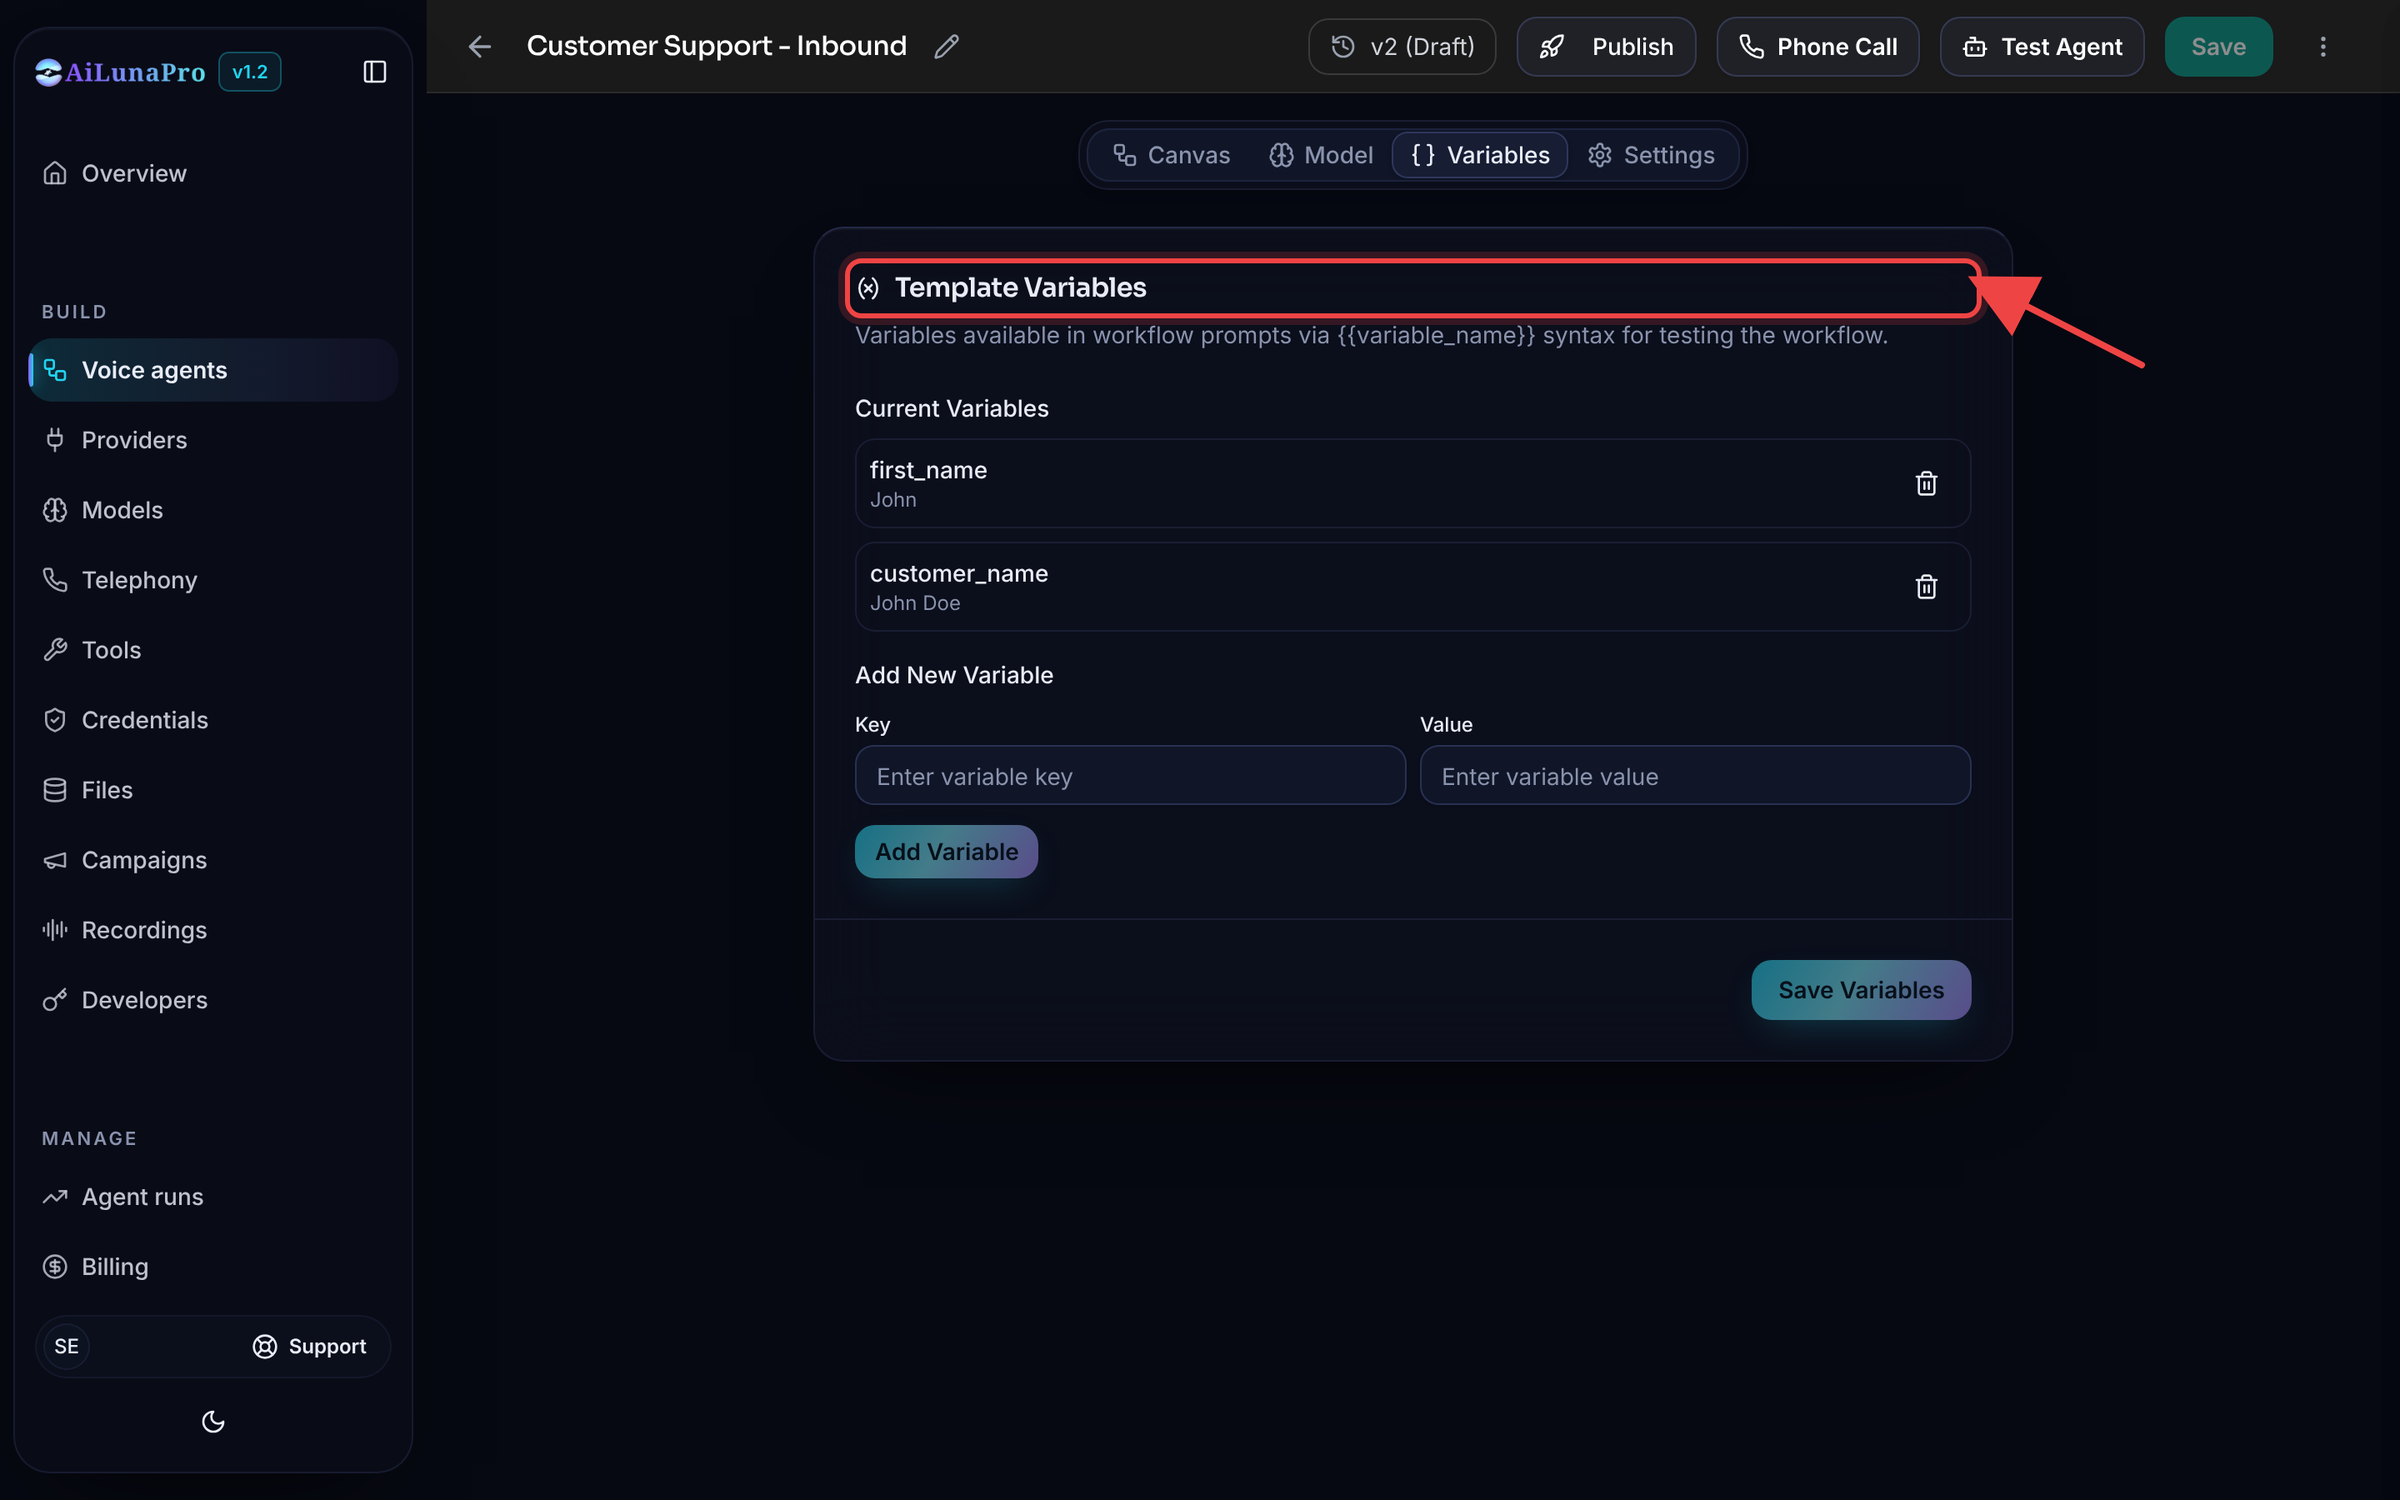Click the top Save button
The image size is (2400, 1500).
click(2218, 46)
